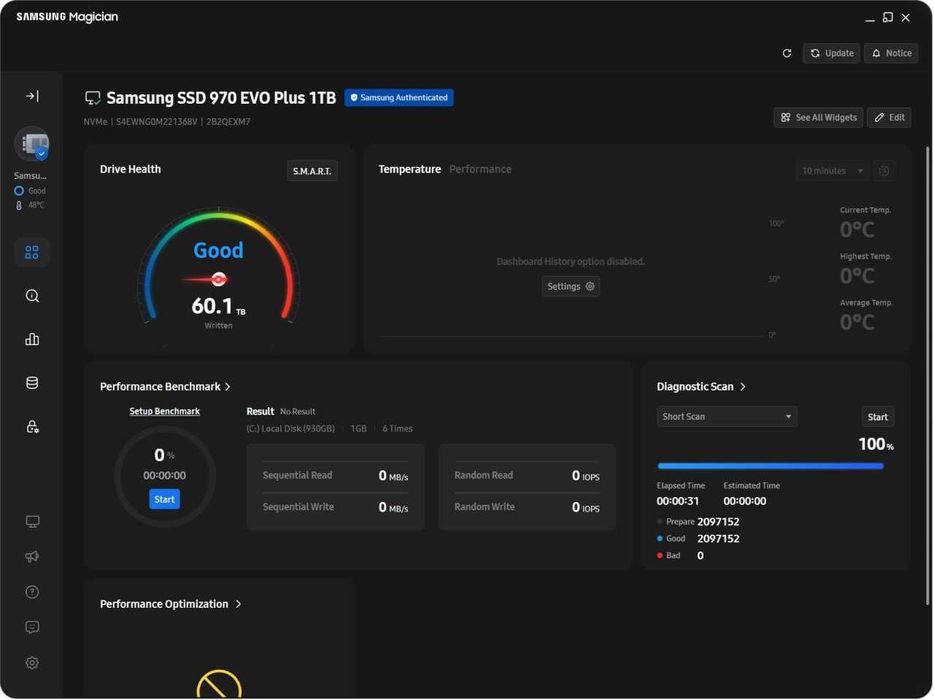This screenshot has height=700, width=934.
Task: Click the Elapsed Time 00:00:31 value
Action: pos(678,501)
